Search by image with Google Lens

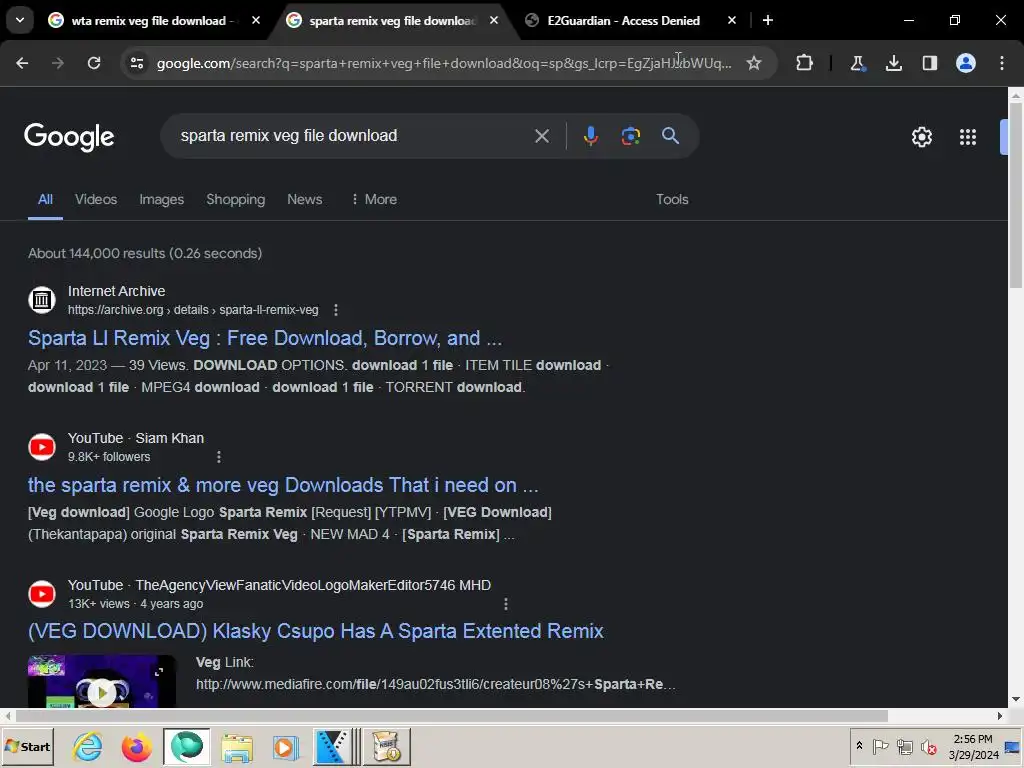[630, 136]
